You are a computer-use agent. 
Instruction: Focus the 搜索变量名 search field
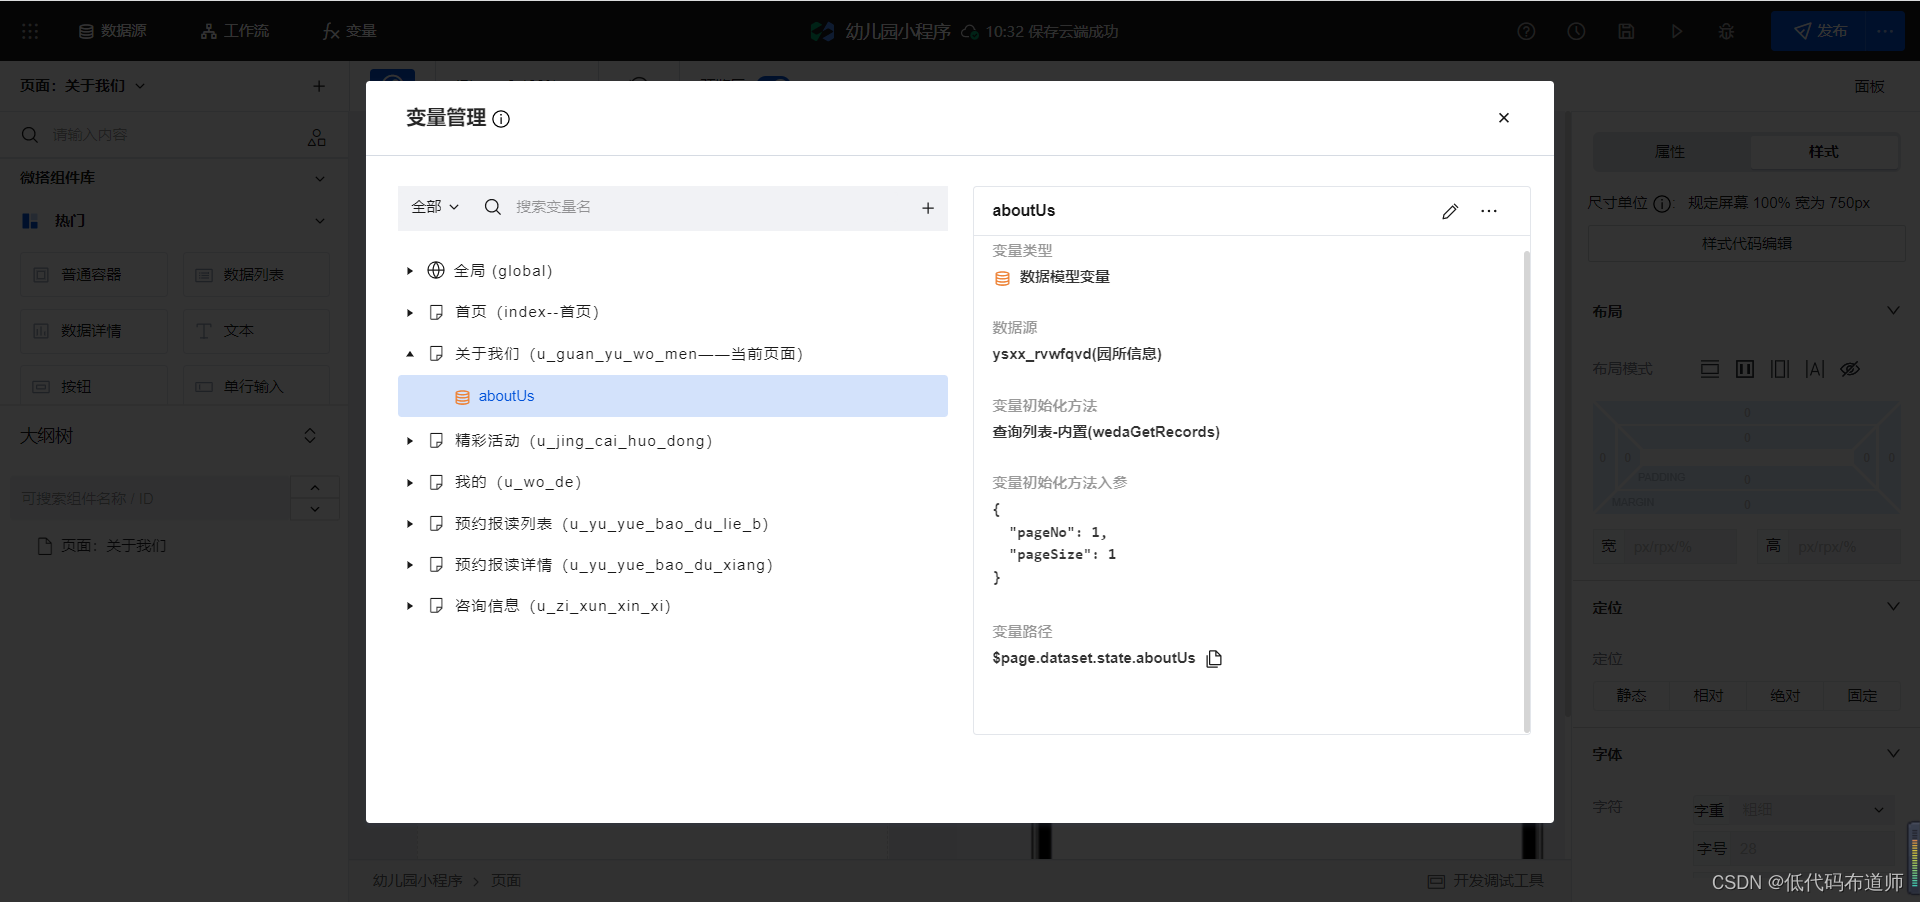pos(700,207)
